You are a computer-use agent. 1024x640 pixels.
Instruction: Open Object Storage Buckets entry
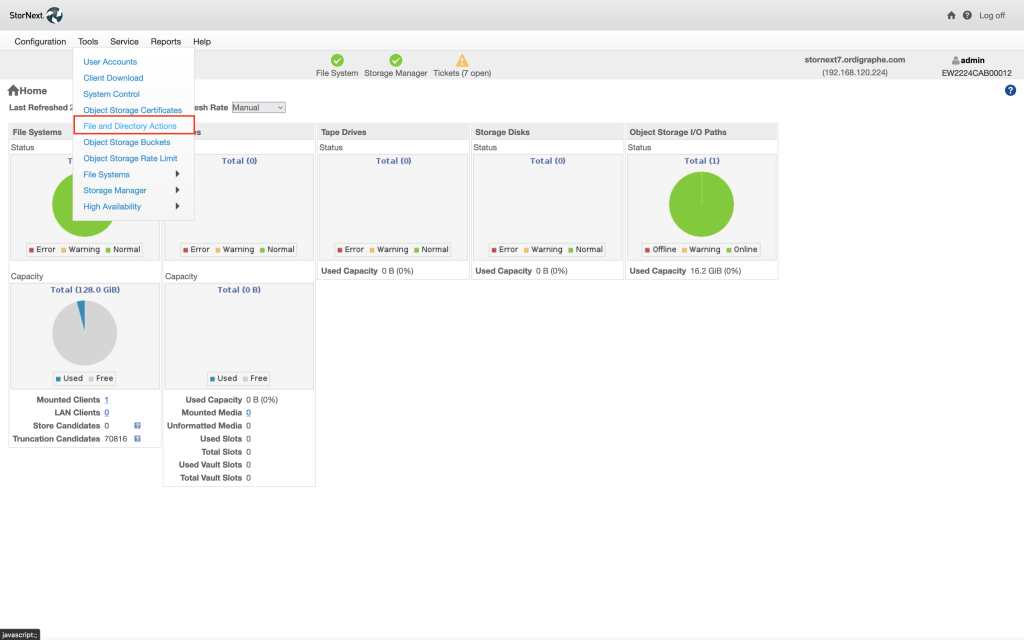(127, 142)
